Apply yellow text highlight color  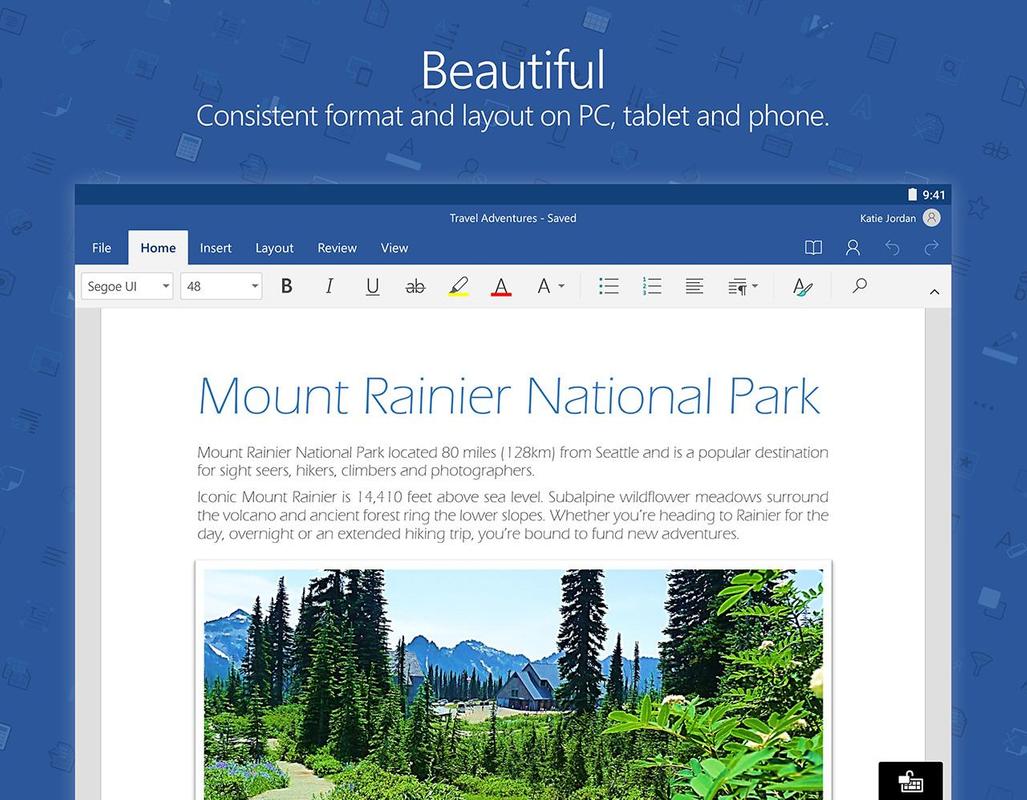458,286
